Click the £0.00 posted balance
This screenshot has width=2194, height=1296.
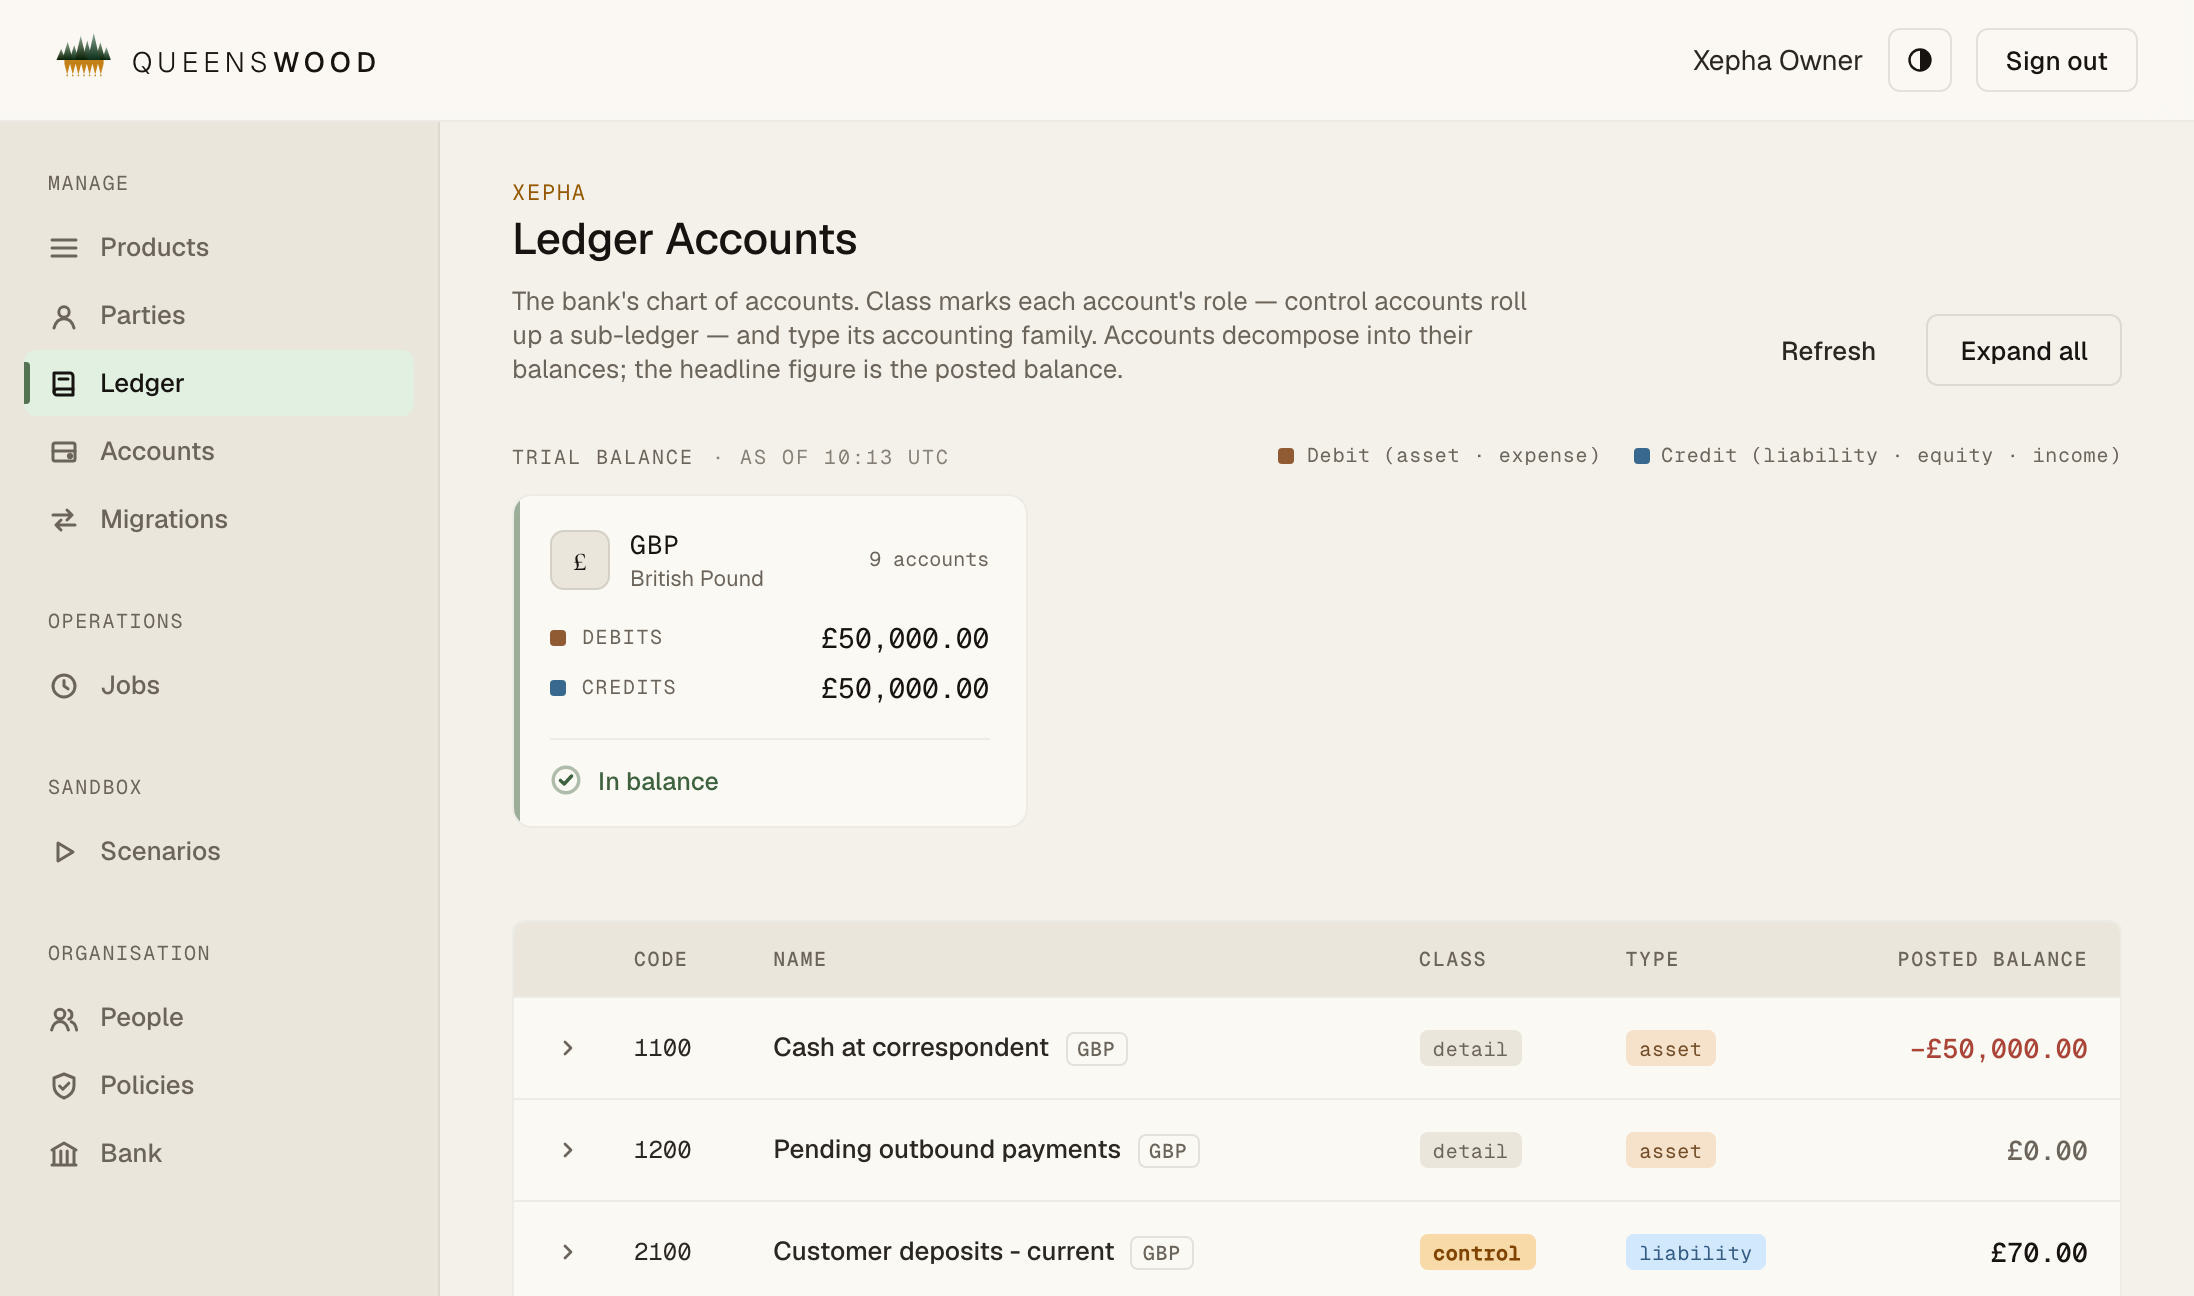pos(2047,1151)
